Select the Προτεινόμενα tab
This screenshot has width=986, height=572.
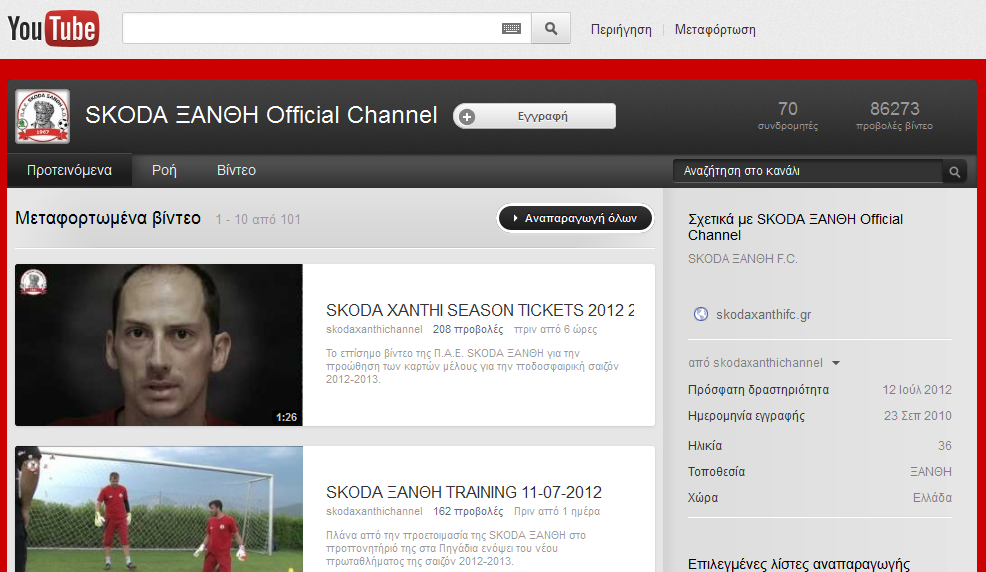[x=69, y=170]
